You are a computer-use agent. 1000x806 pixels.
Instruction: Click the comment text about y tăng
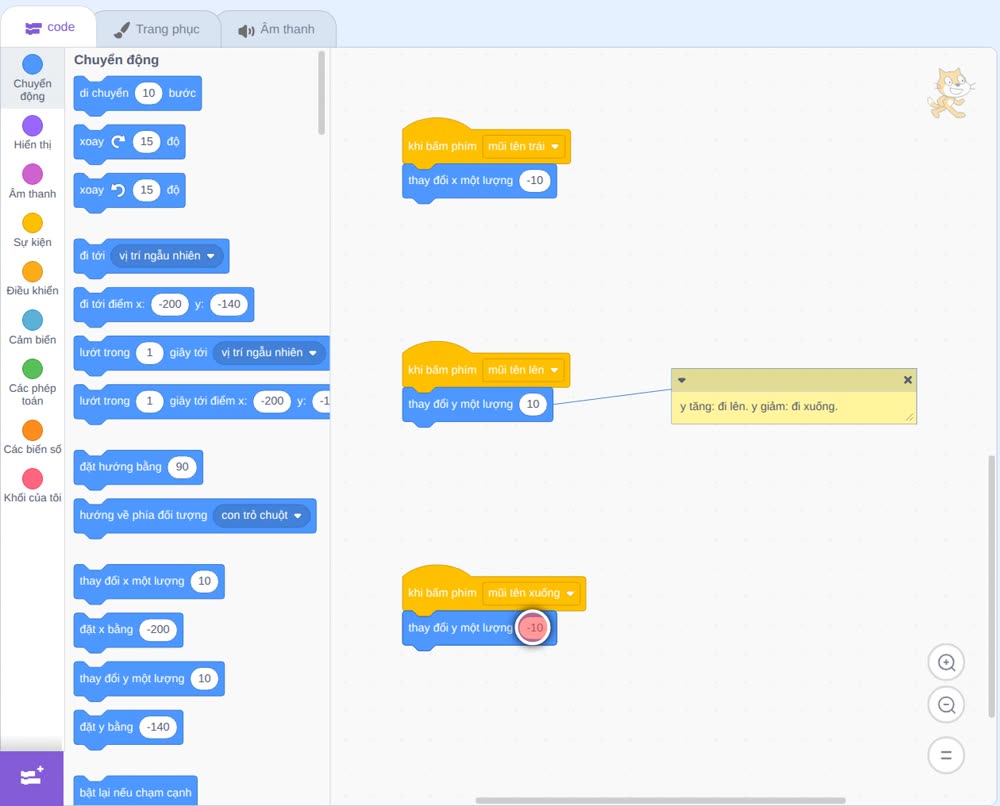click(758, 406)
